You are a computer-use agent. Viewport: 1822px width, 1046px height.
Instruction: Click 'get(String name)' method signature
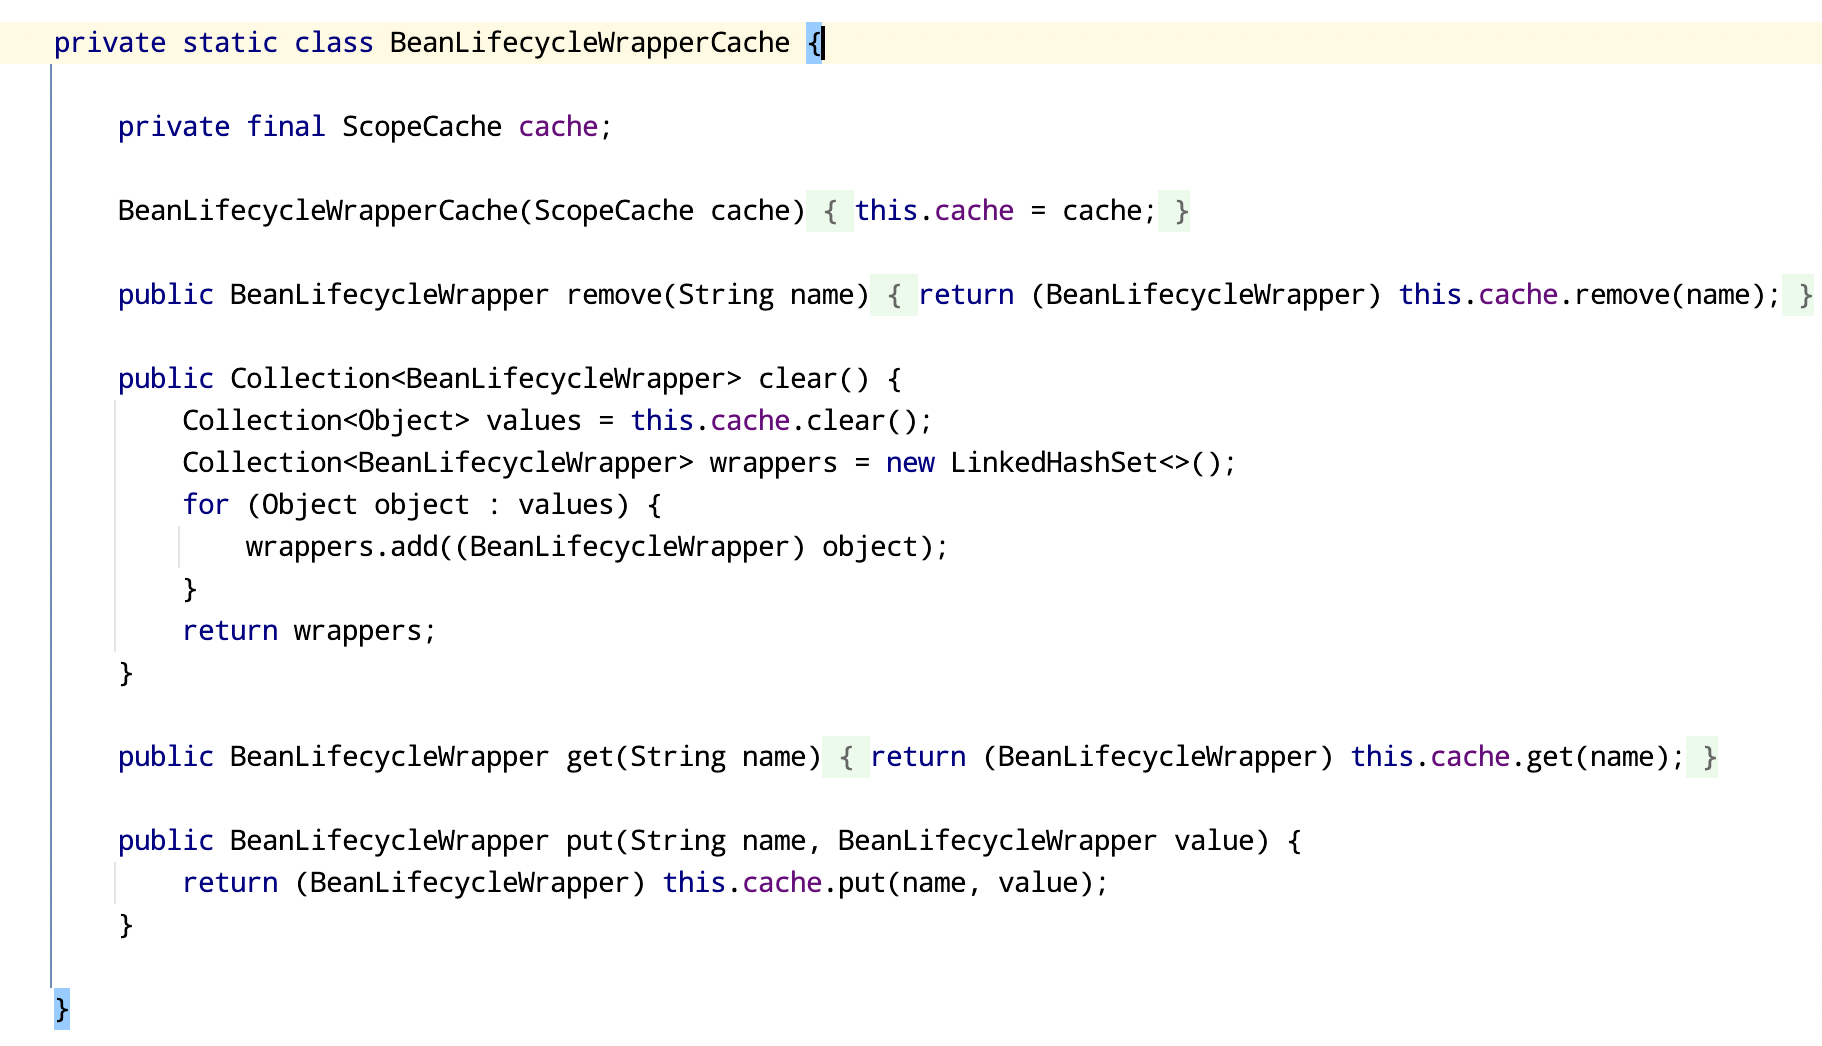(x=694, y=757)
